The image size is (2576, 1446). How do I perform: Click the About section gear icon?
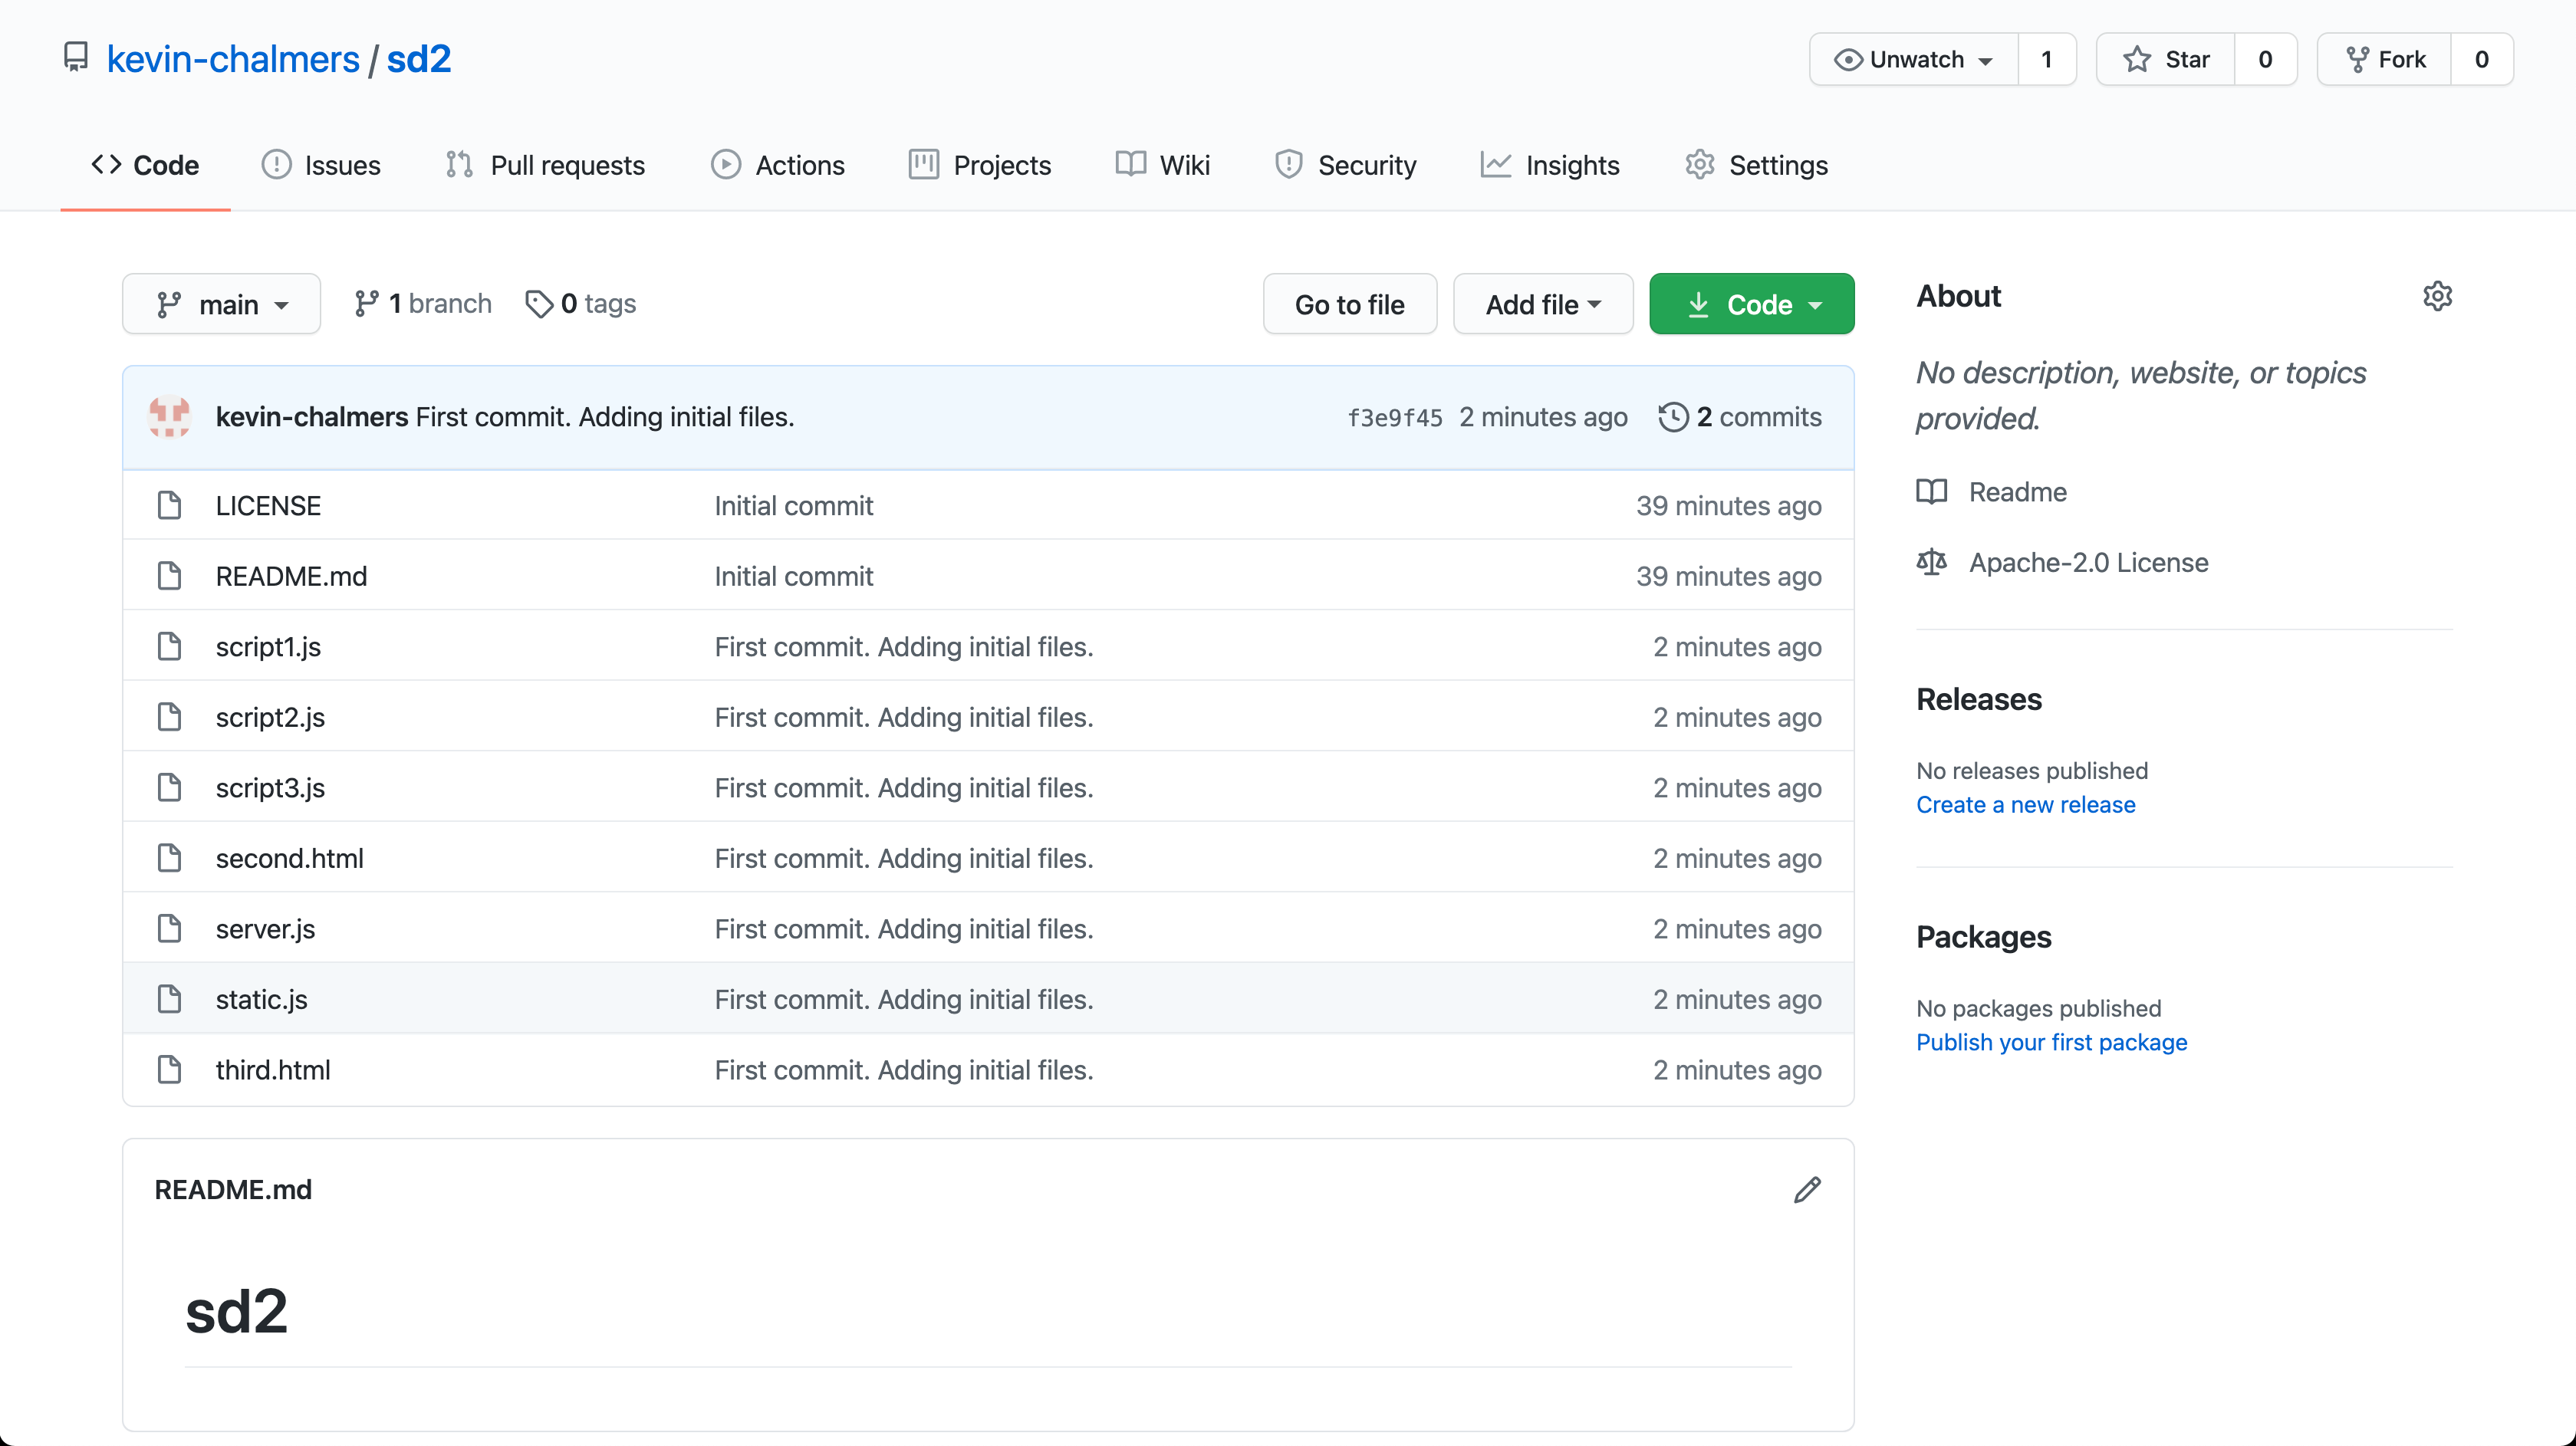tap(2437, 296)
